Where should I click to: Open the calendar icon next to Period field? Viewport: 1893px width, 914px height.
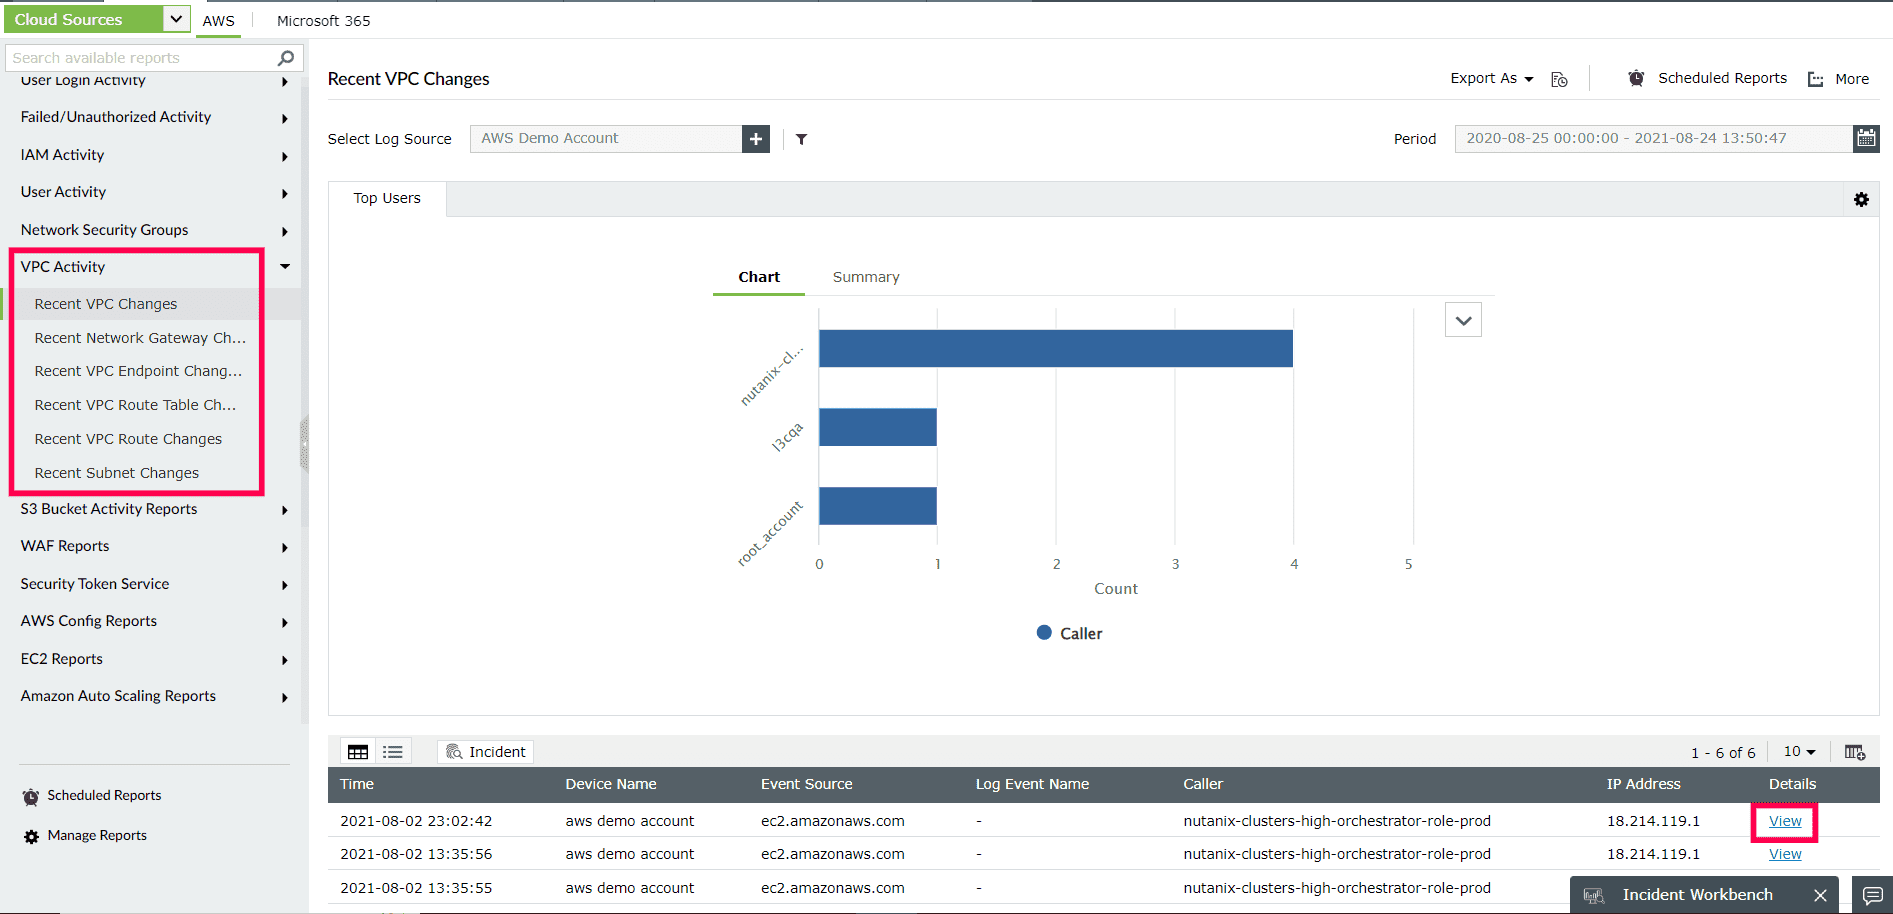click(x=1866, y=138)
